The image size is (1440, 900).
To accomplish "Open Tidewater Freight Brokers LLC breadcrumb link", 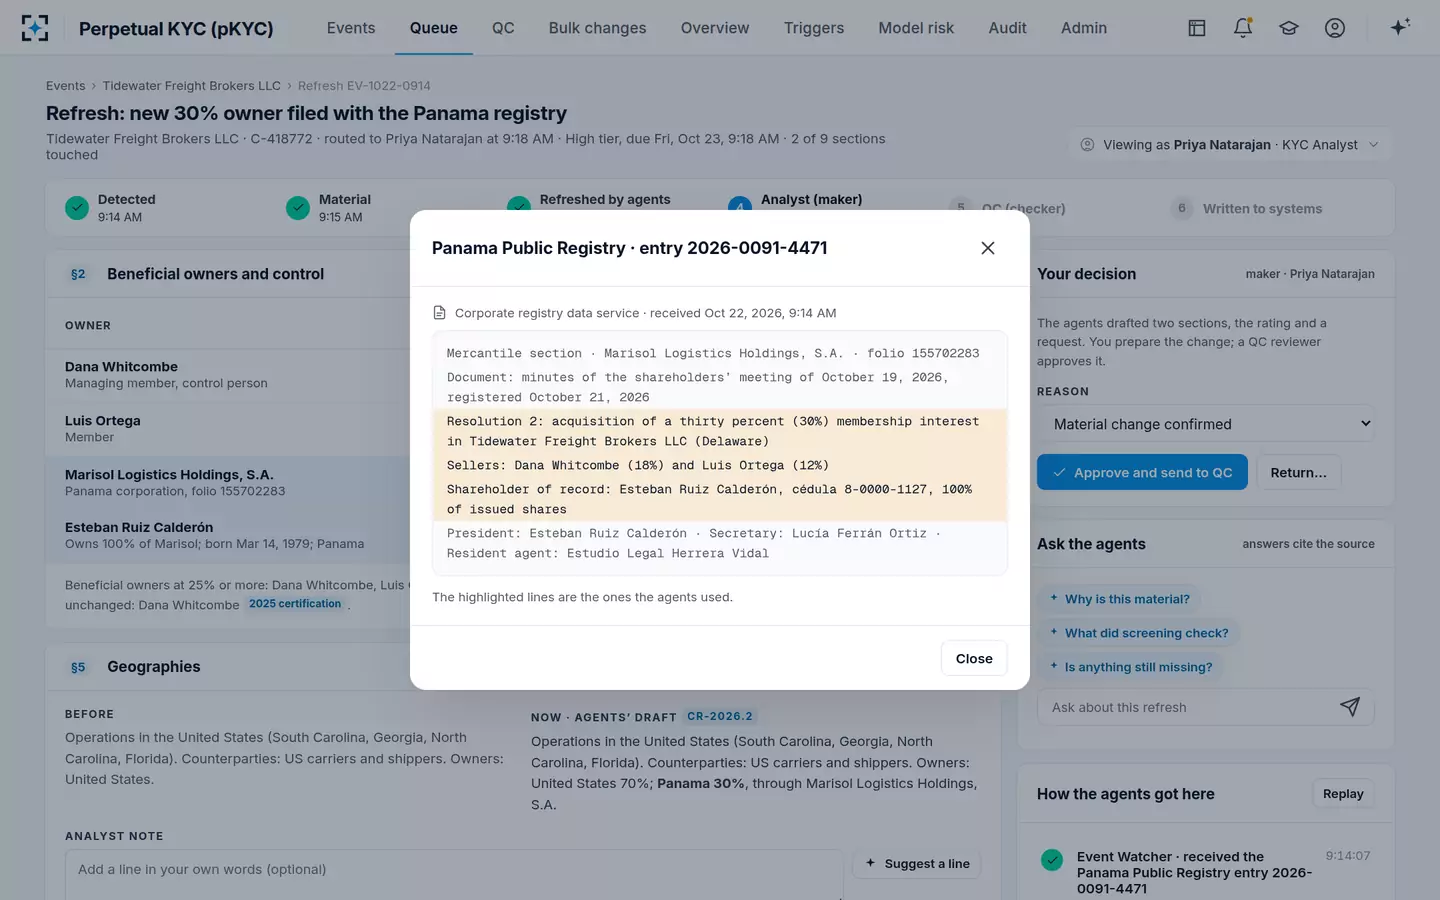I will (192, 86).
